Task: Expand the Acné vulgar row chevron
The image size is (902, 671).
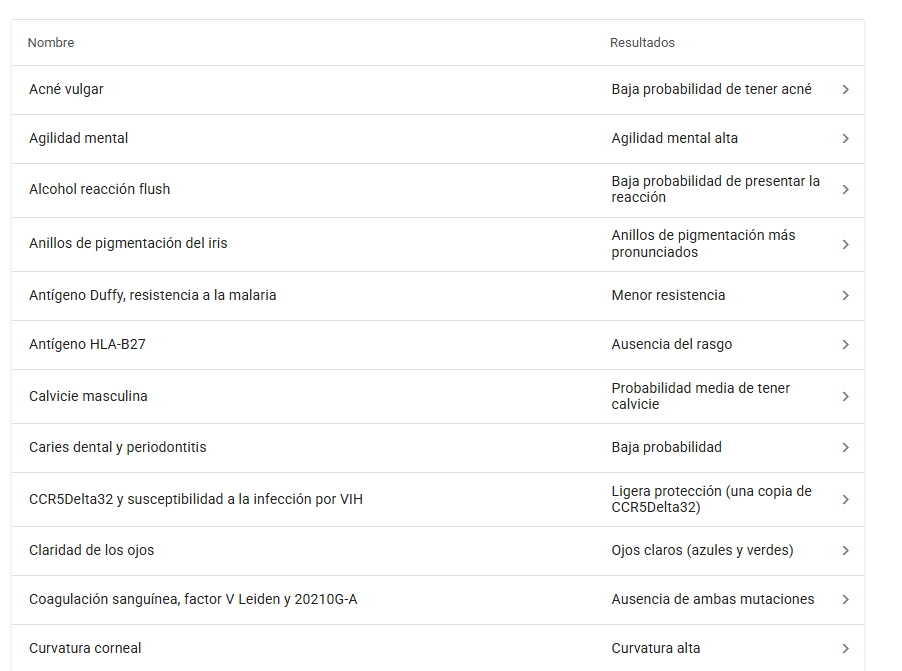Action: coord(845,90)
